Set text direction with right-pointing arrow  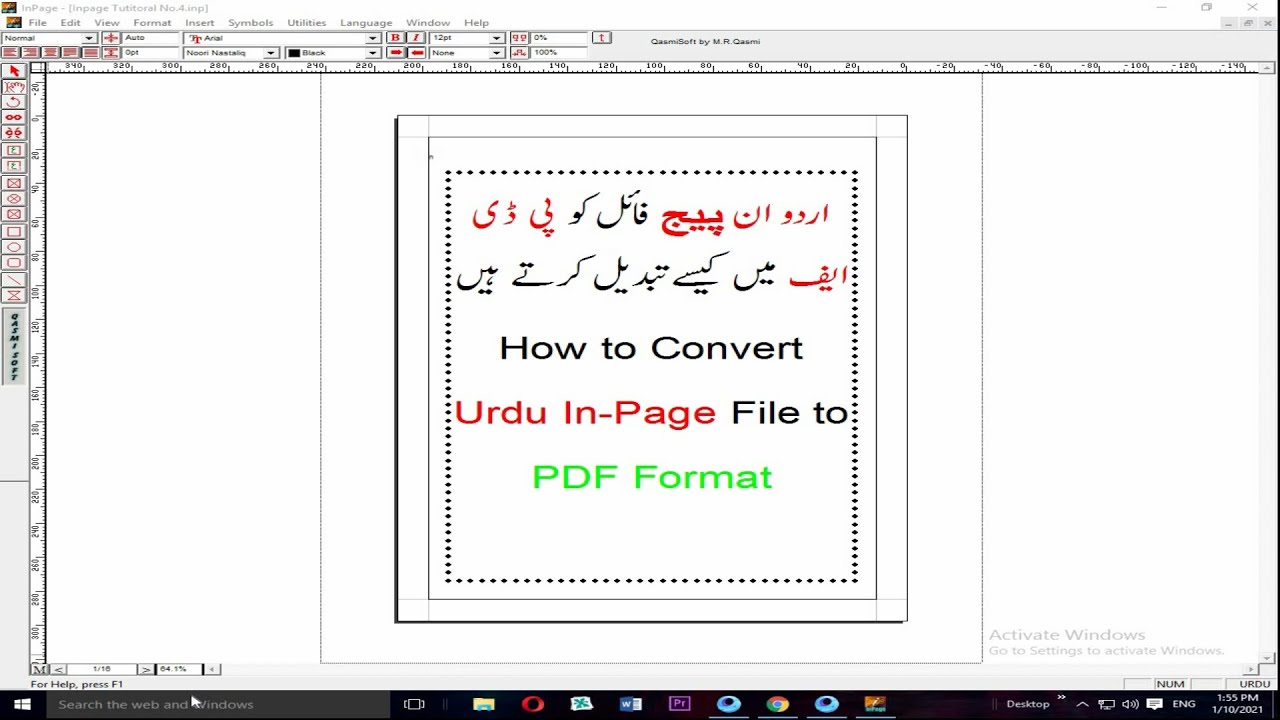395,52
